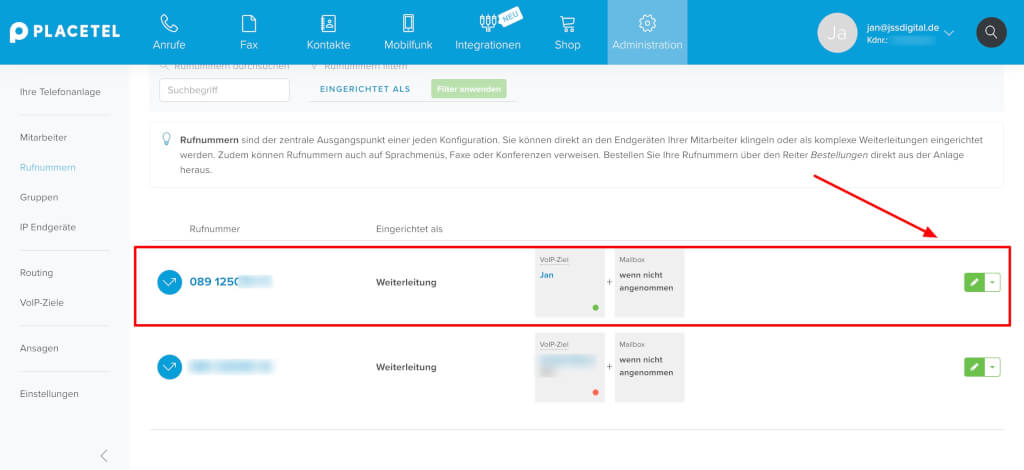This screenshot has height=470, width=1024.
Task: Click Mailbox box in 089 1250 row
Action: (649, 283)
